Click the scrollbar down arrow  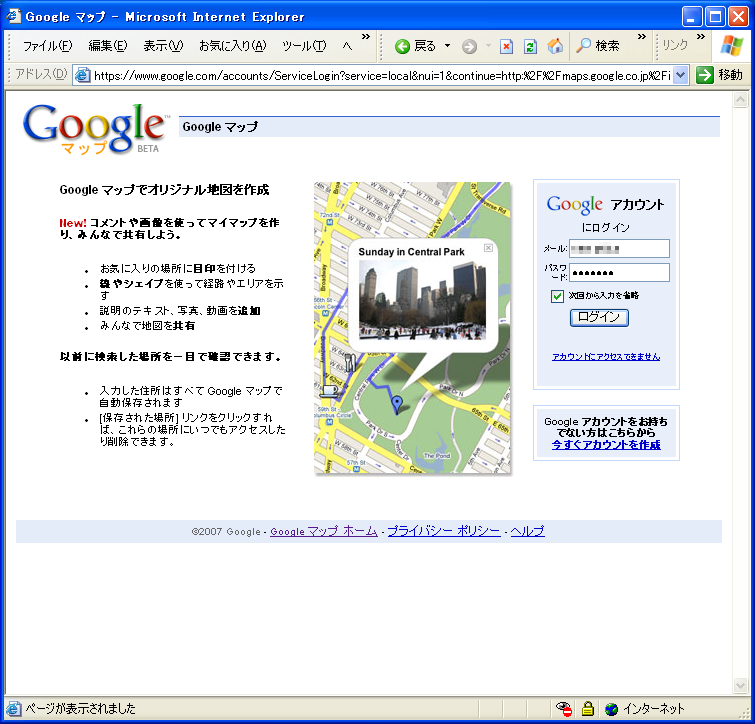click(x=740, y=685)
